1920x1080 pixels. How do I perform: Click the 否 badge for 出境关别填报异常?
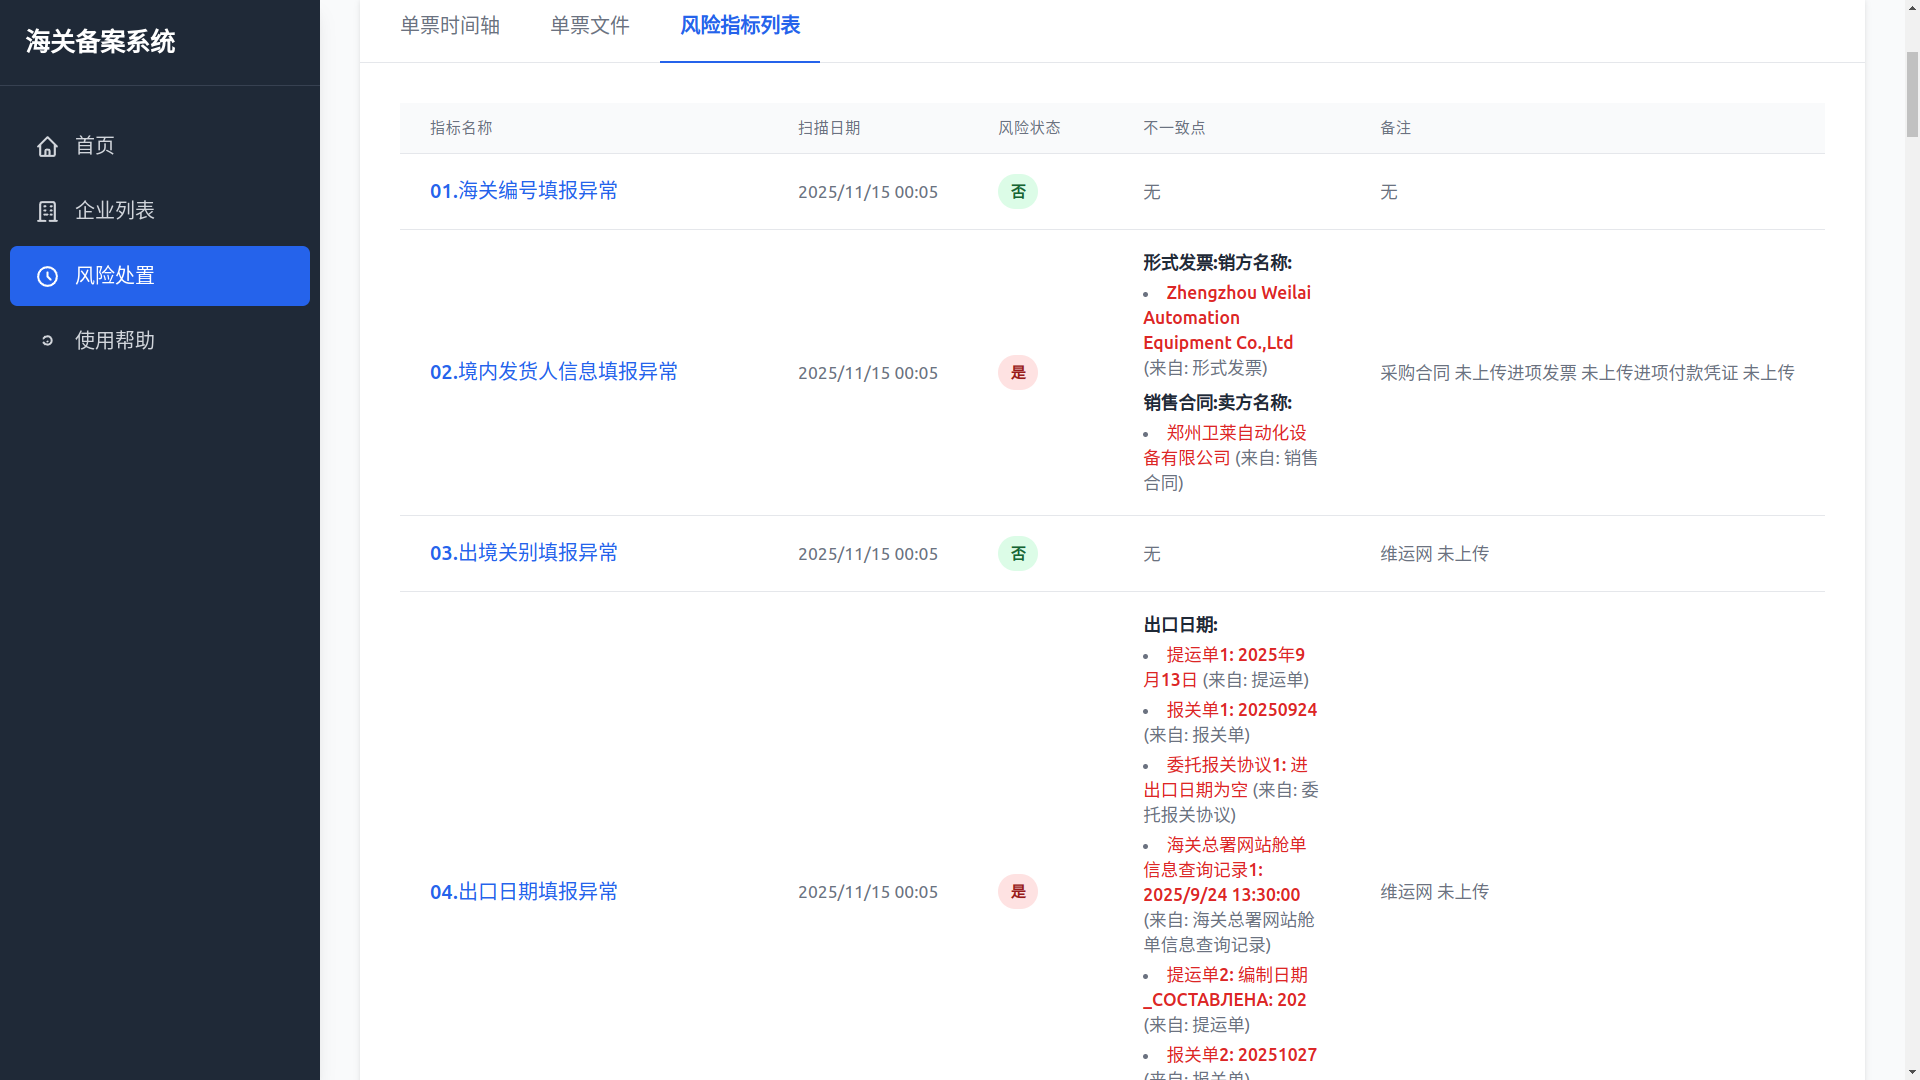point(1017,553)
